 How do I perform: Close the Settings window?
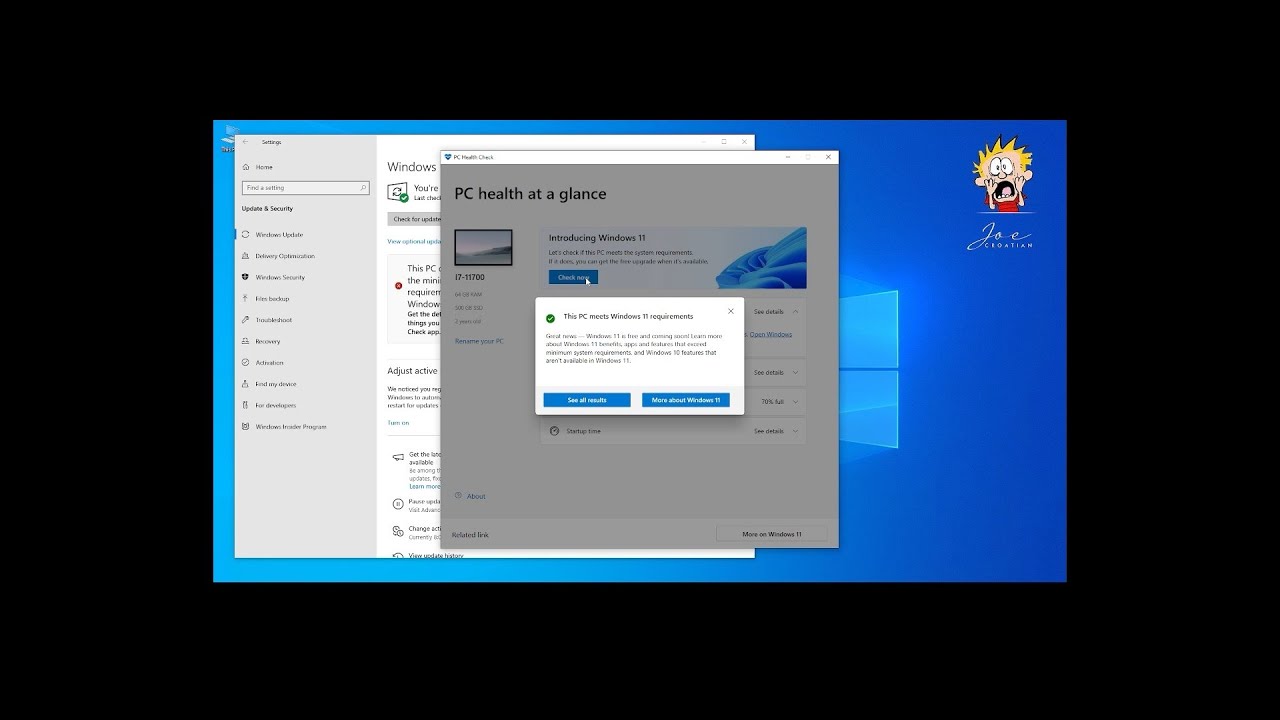(744, 142)
